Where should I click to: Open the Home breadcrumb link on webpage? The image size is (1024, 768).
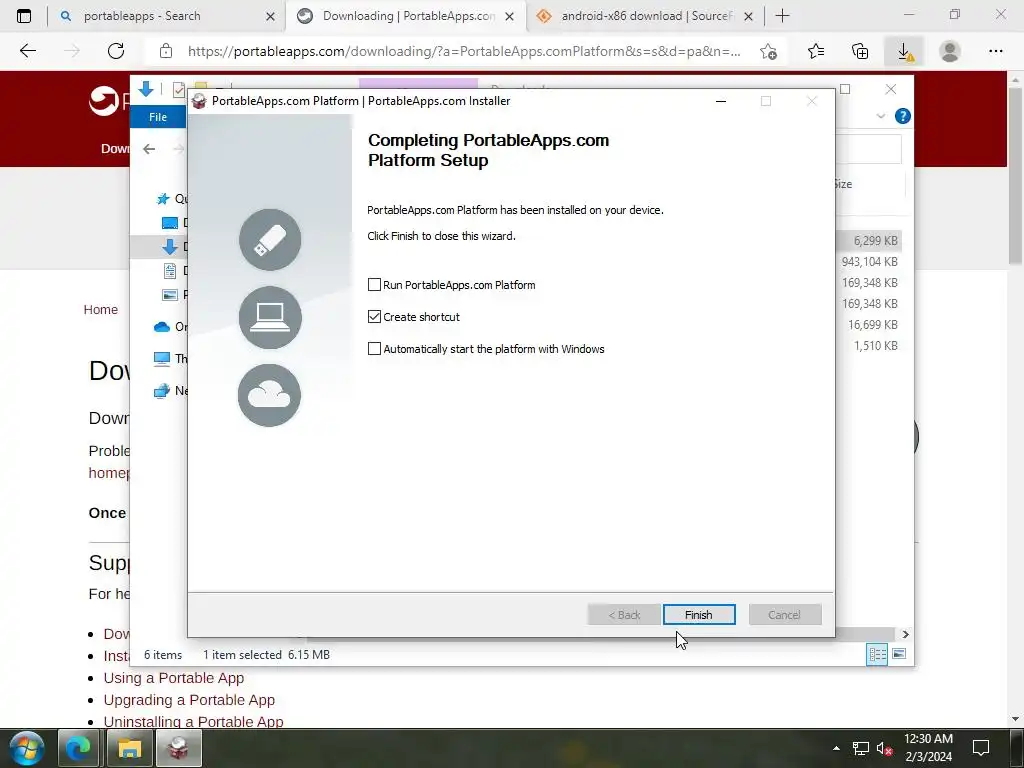coord(101,310)
